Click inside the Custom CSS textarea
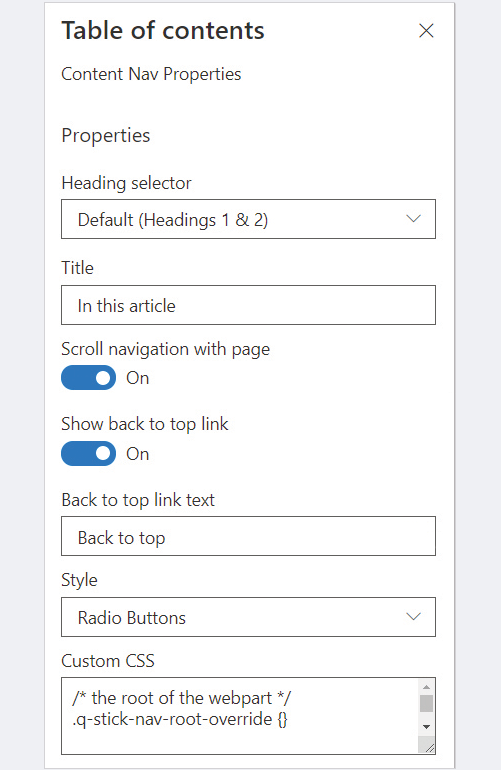Image resolution: width=501 pixels, height=770 pixels. pos(240,716)
